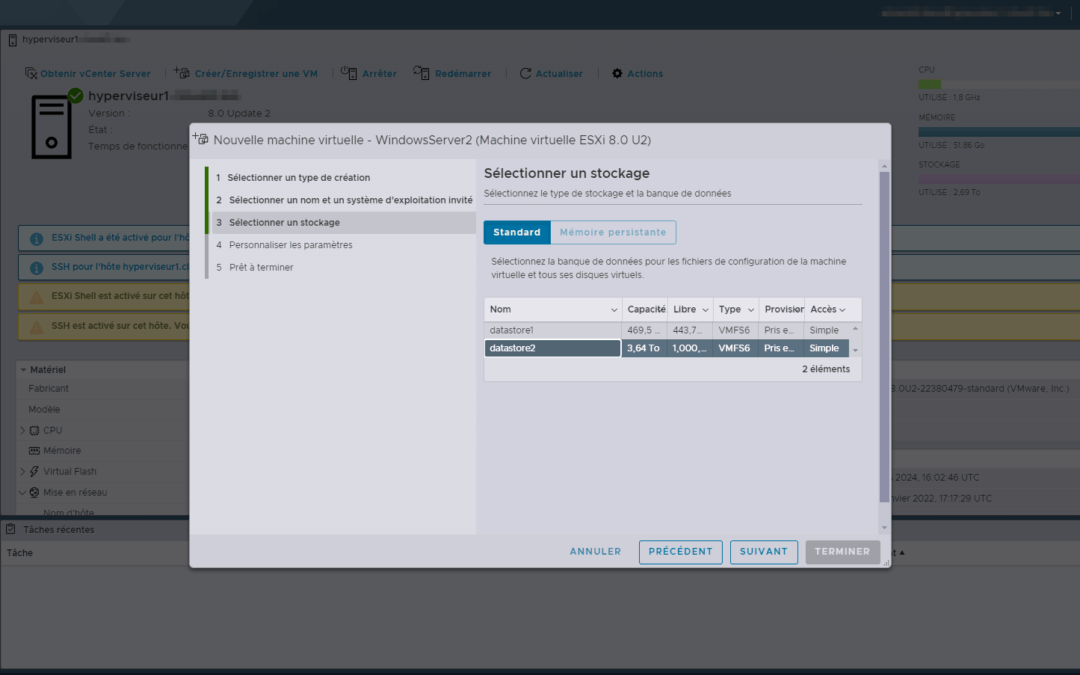The image size is (1080, 675).
Task: Open the Type column dropdown arrow
Action: (751, 310)
